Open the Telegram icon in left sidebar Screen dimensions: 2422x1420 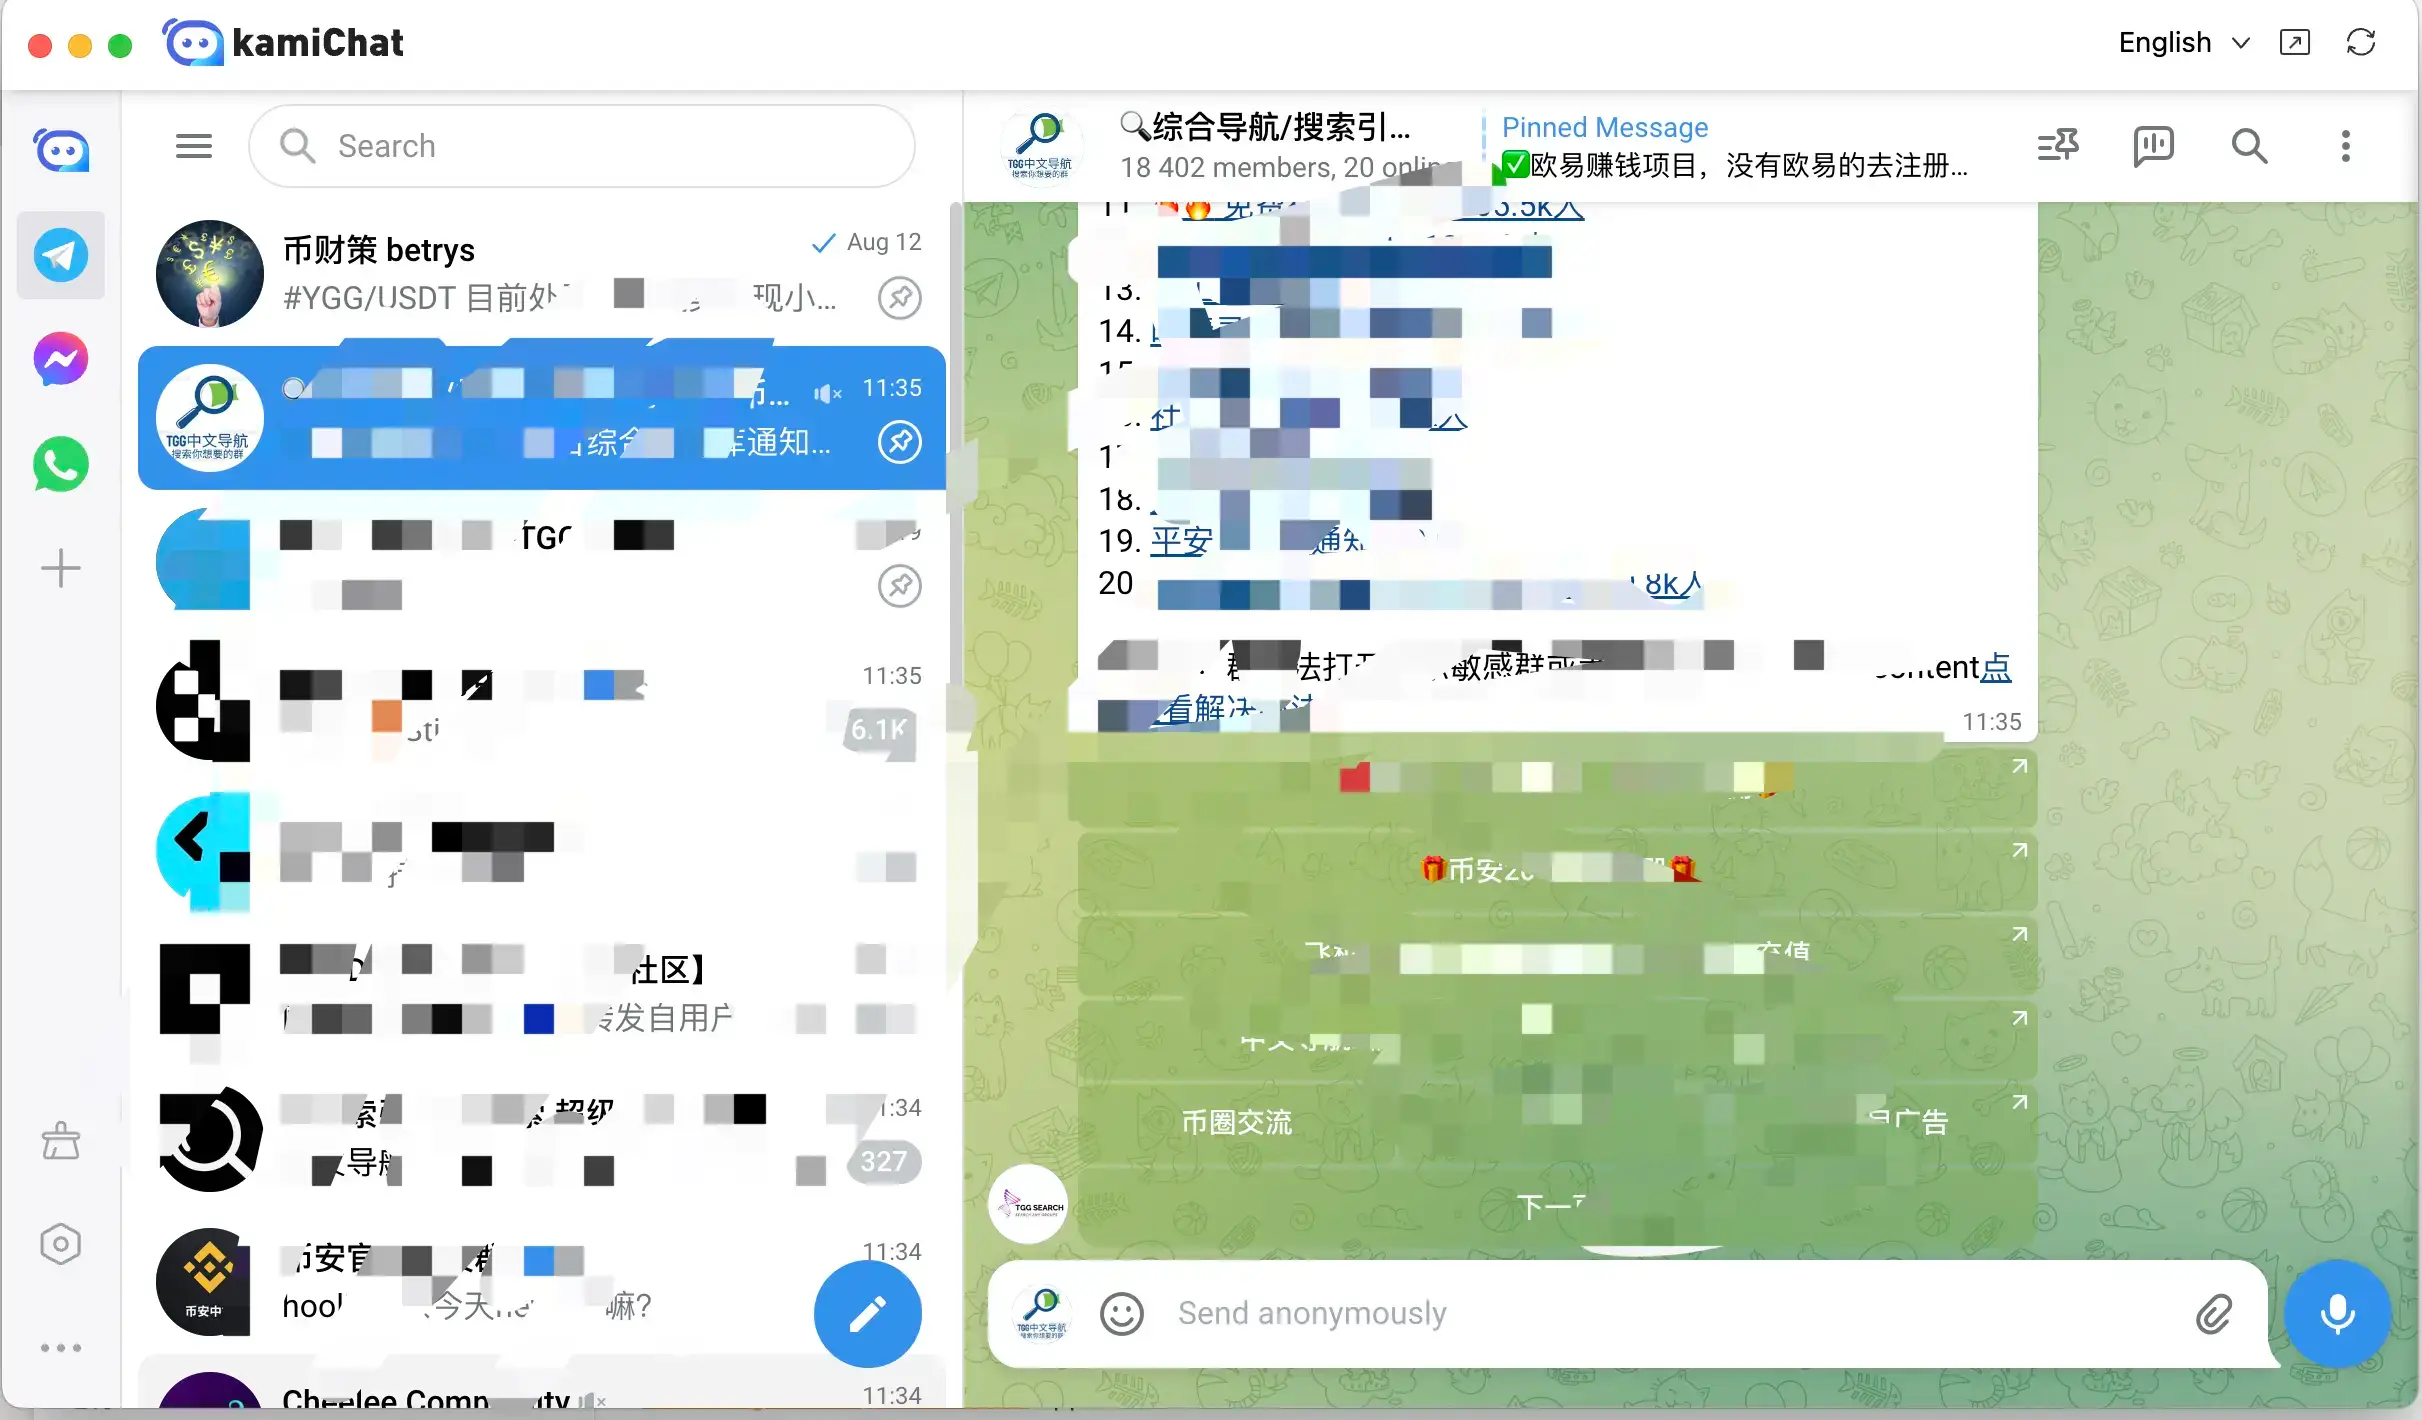[61, 254]
